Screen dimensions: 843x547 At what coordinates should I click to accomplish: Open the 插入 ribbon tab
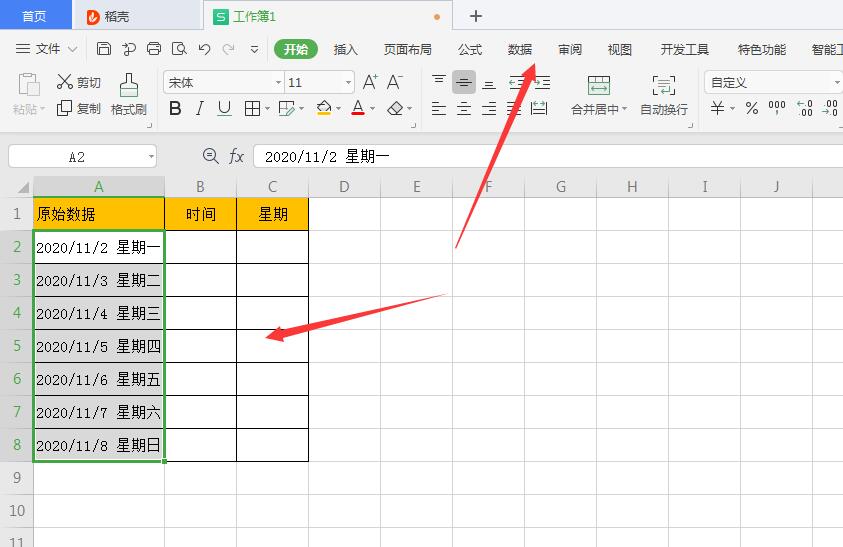coord(345,49)
